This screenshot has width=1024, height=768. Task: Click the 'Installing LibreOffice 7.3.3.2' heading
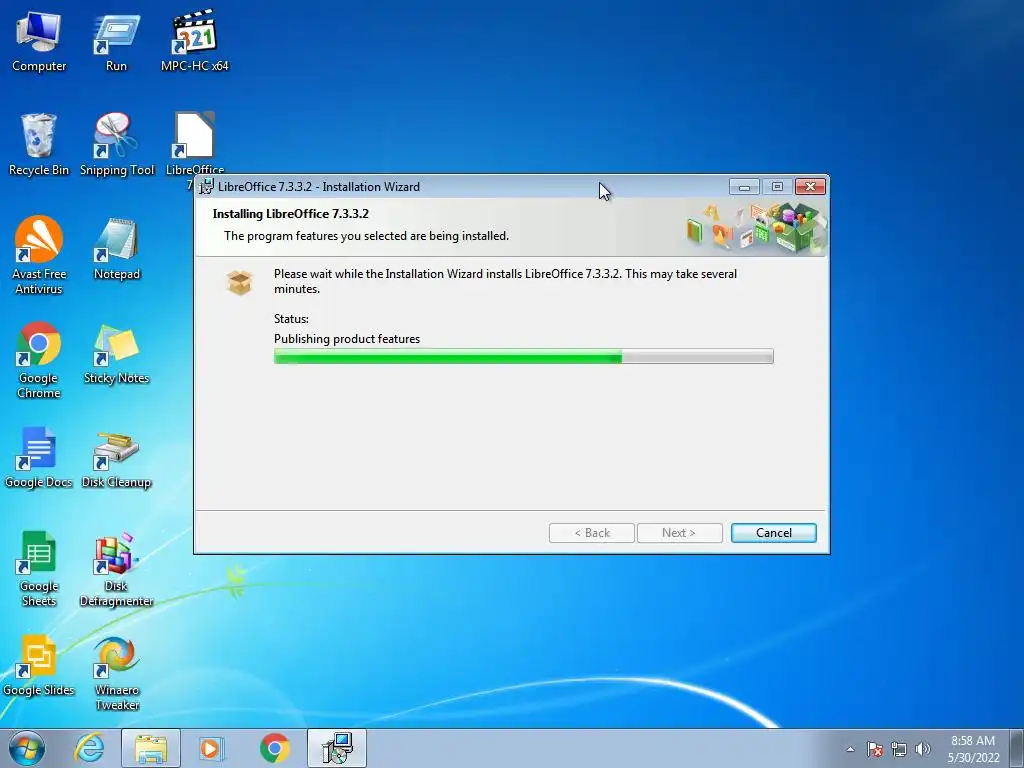(291, 214)
